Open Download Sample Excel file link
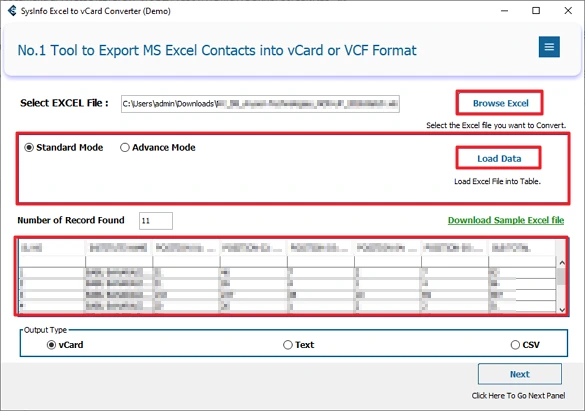 coord(506,220)
